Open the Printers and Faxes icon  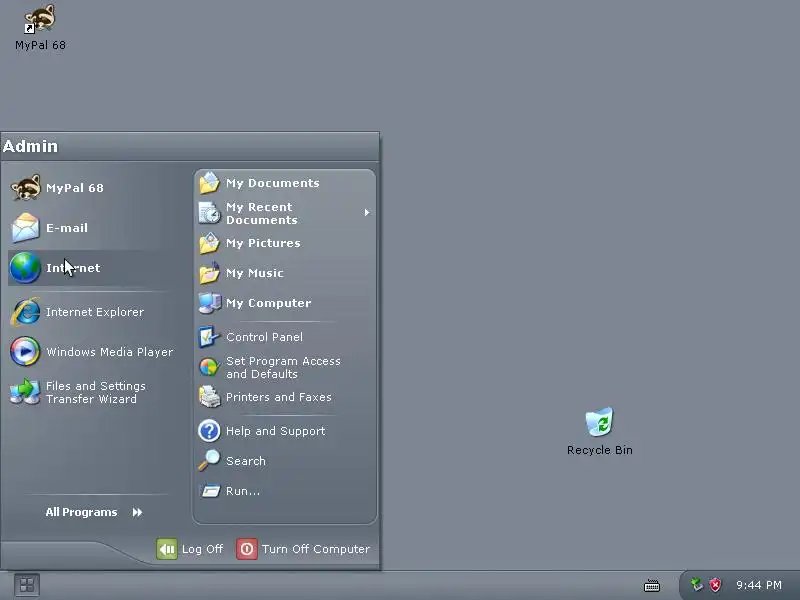(x=209, y=397)
